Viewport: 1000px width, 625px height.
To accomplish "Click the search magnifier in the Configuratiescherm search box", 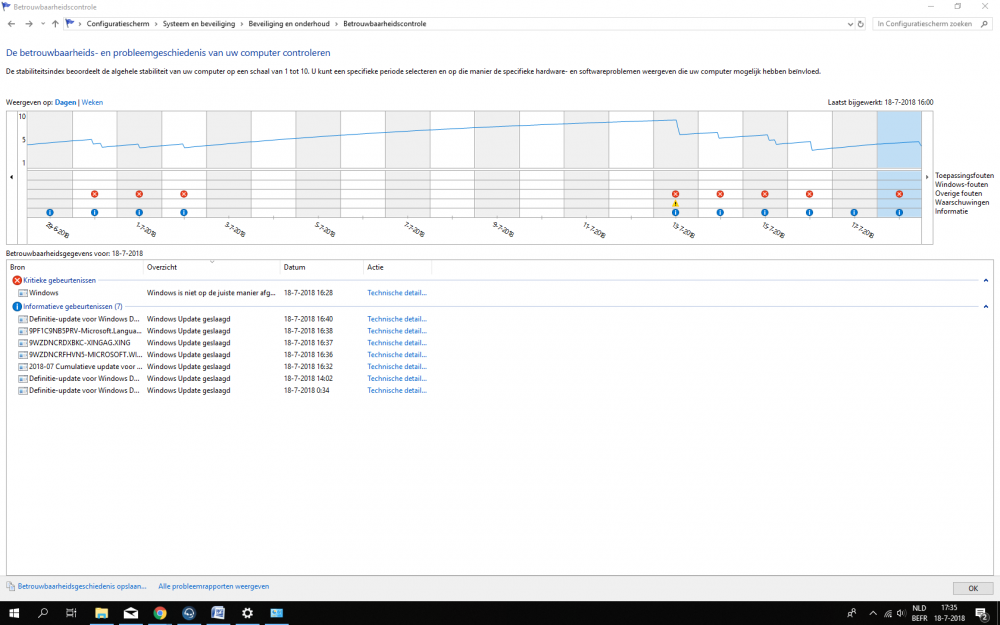I will click(984, 24).
